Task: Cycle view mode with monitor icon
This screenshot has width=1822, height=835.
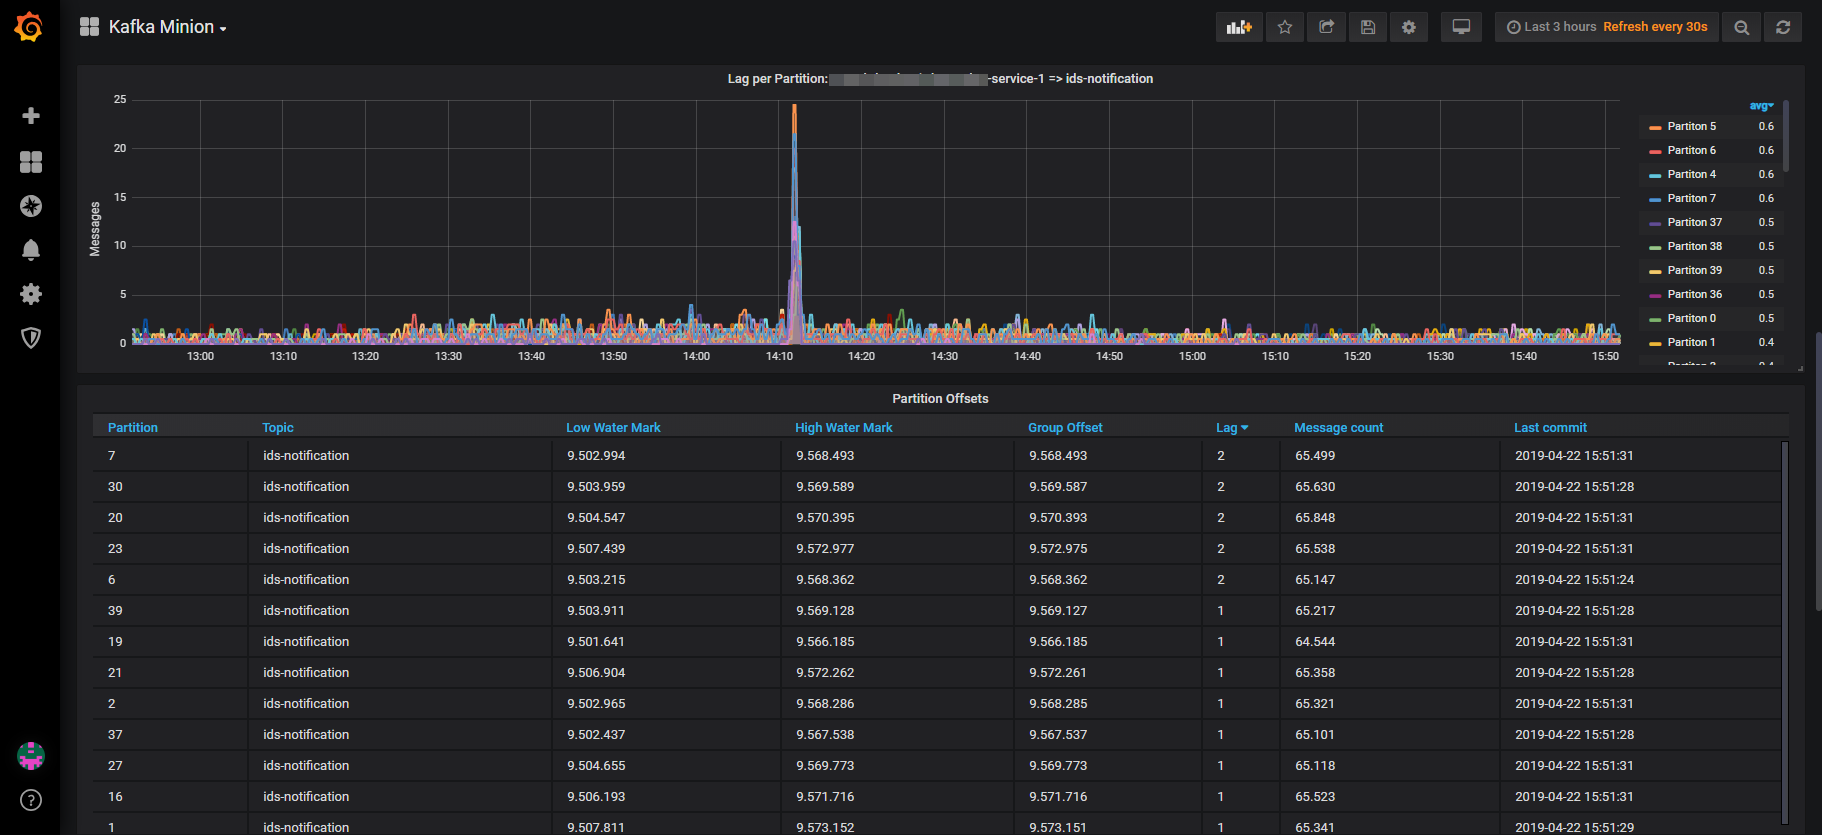Action: coord(1461,27)
